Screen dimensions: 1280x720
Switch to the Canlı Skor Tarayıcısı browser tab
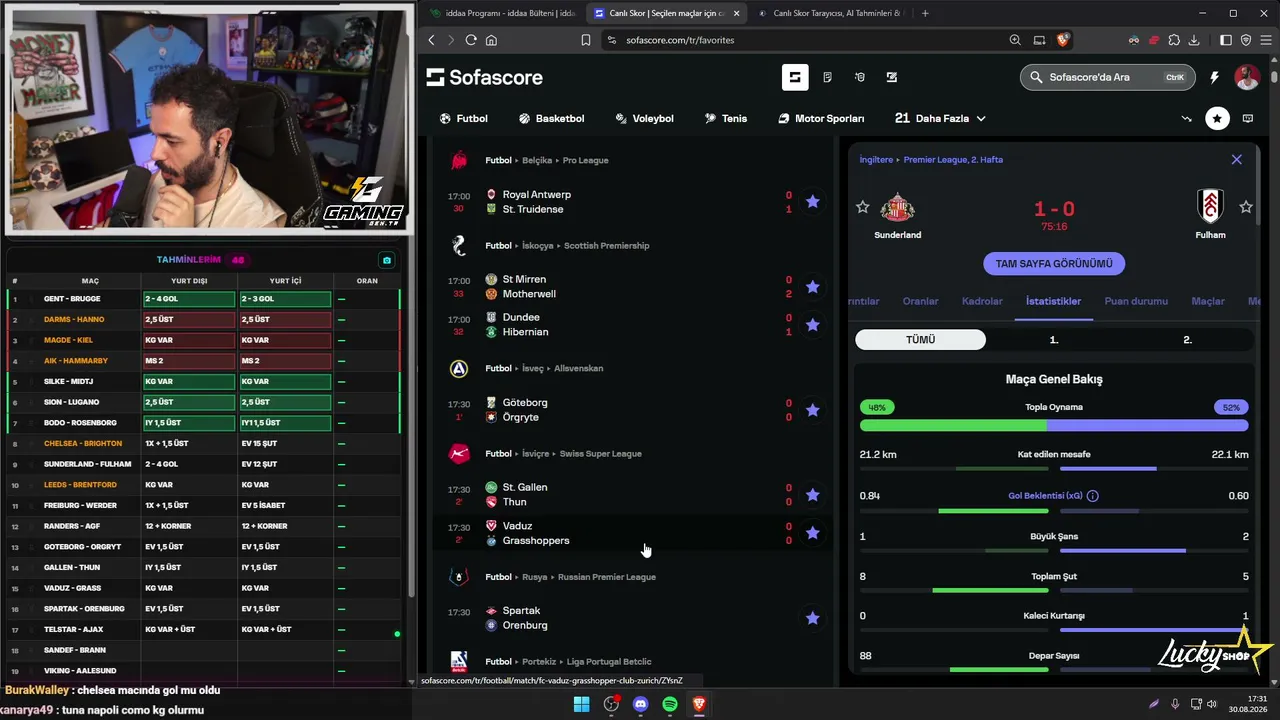[830, 13]
